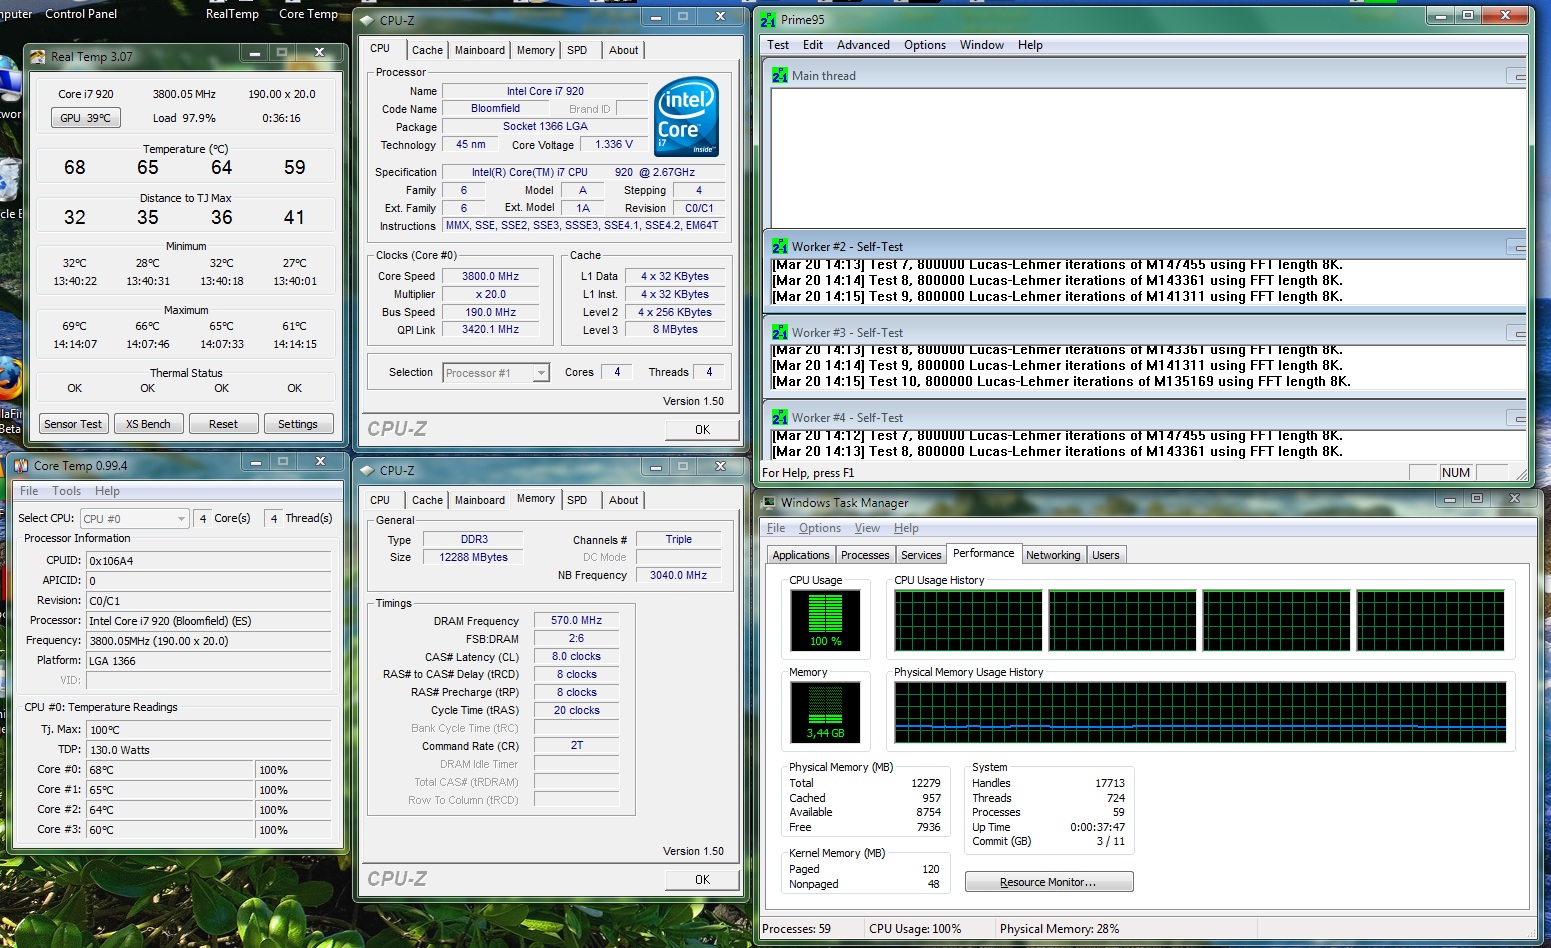Open Applications tab in Task Manager

pos(801,555)
